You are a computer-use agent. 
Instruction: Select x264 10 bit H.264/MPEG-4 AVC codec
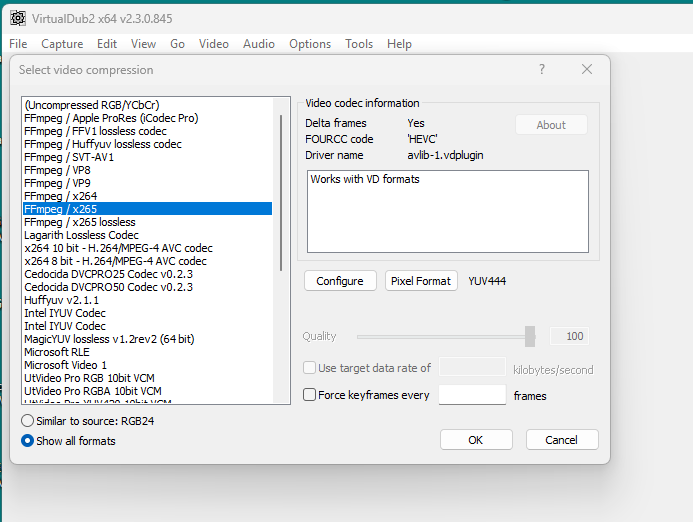147,248
